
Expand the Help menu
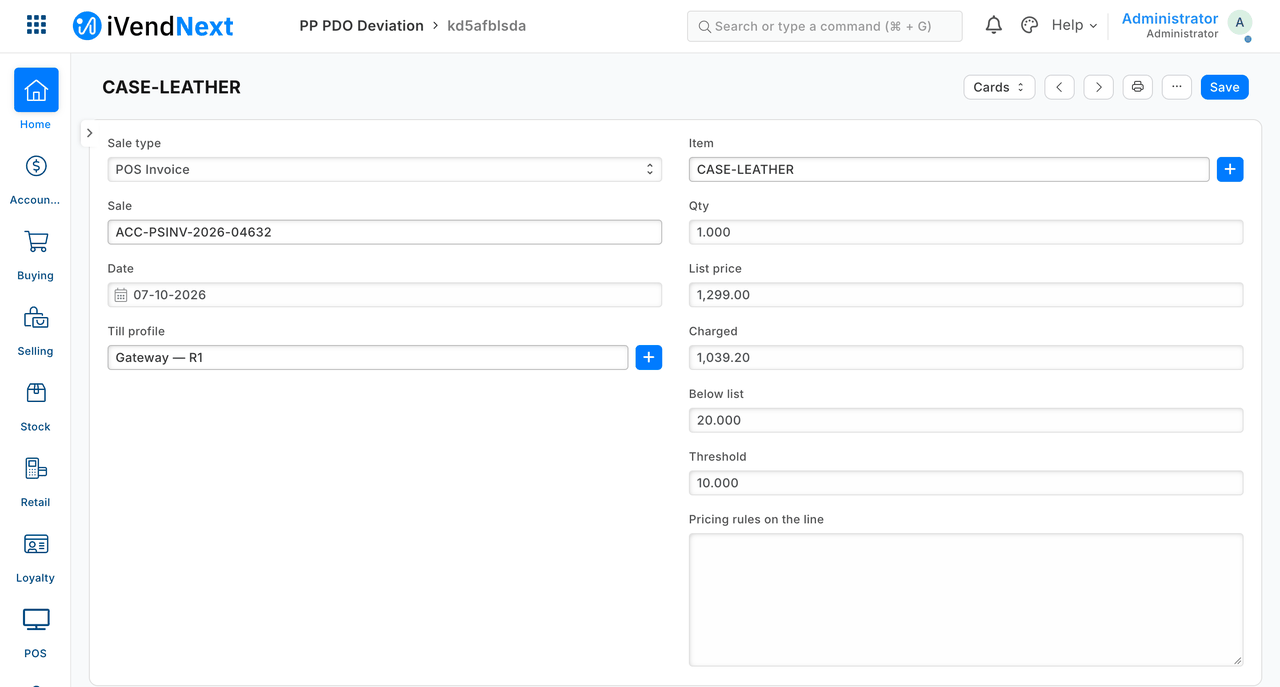1074,26
